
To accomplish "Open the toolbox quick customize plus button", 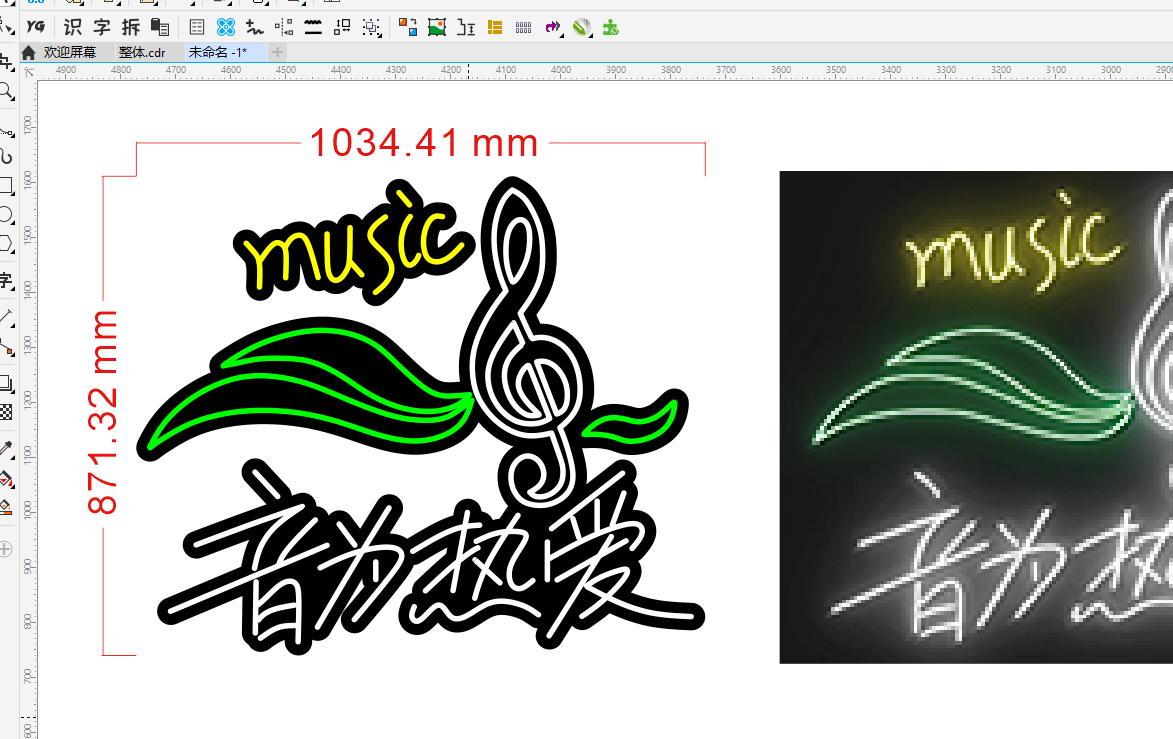I will [6, 549].
